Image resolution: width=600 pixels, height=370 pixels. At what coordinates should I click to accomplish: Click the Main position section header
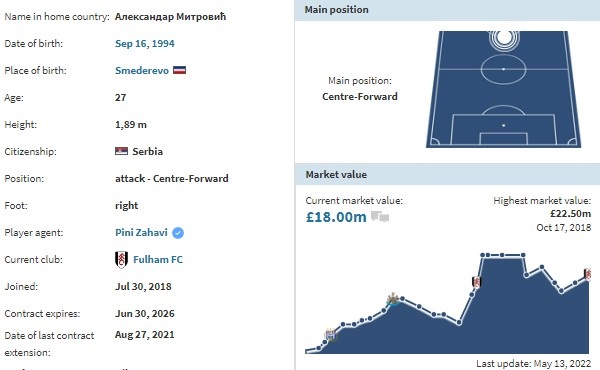(x=447, y=10)
